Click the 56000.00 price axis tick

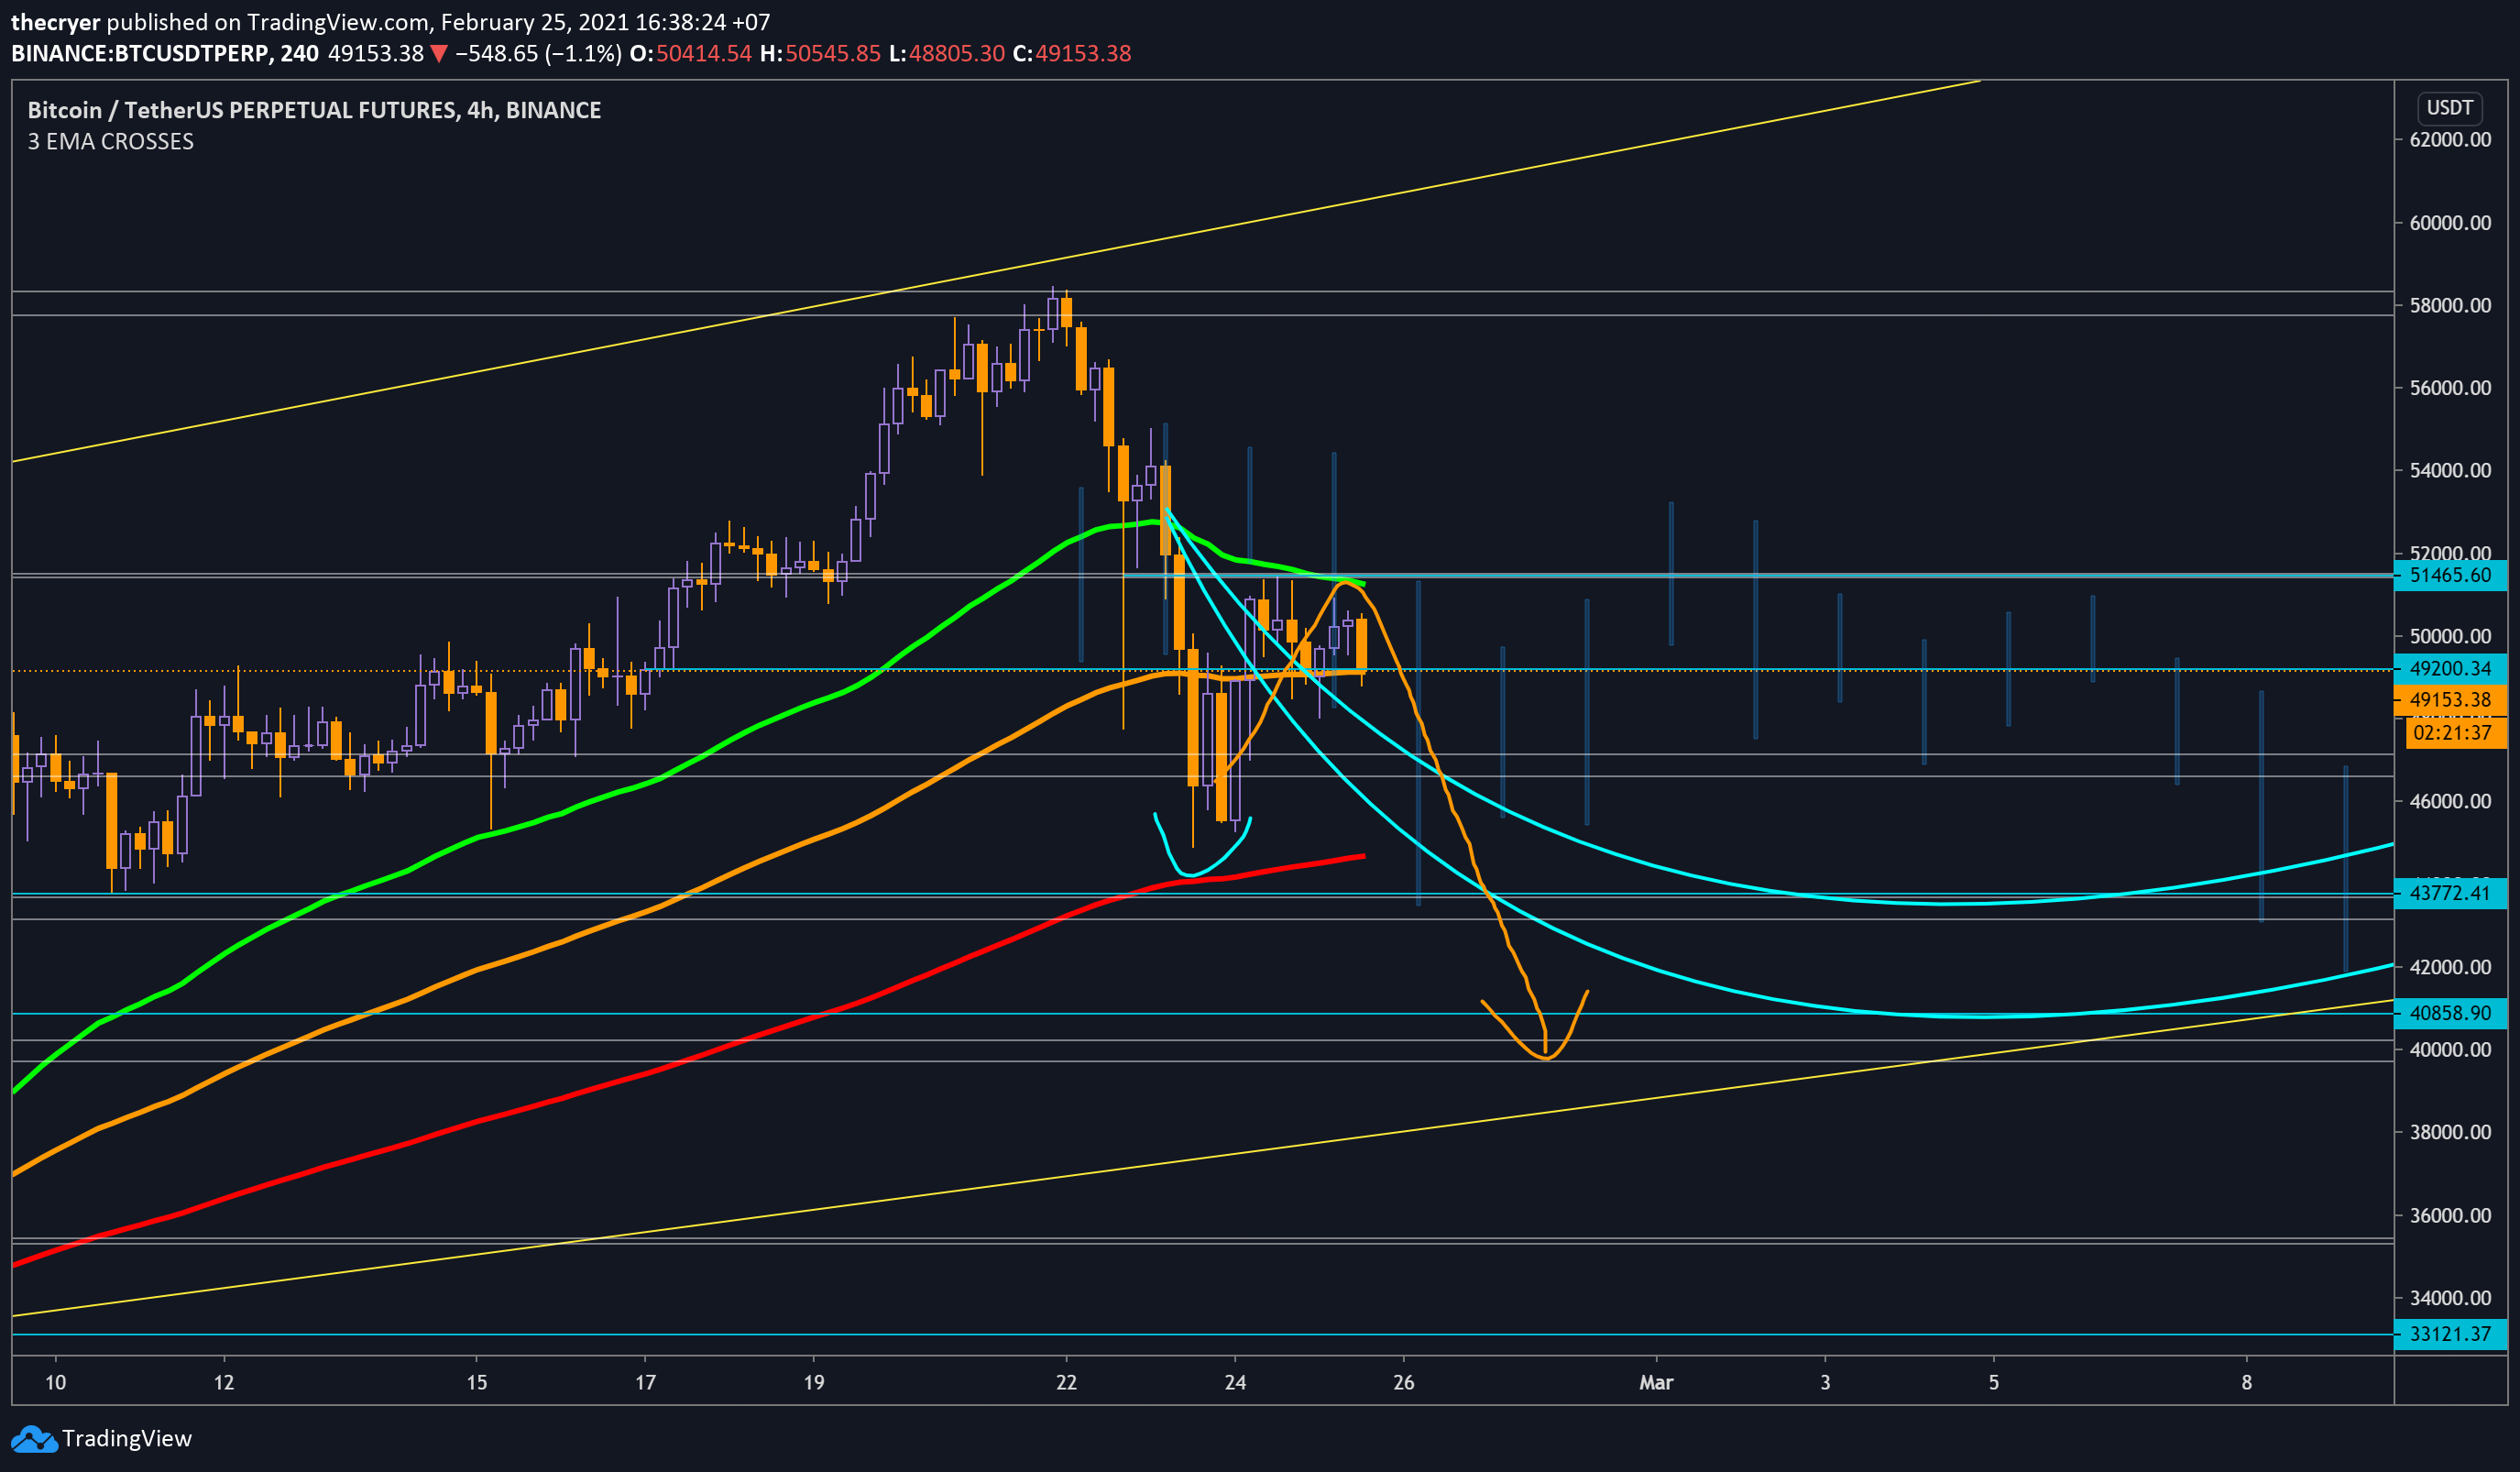click(2450, 388)
